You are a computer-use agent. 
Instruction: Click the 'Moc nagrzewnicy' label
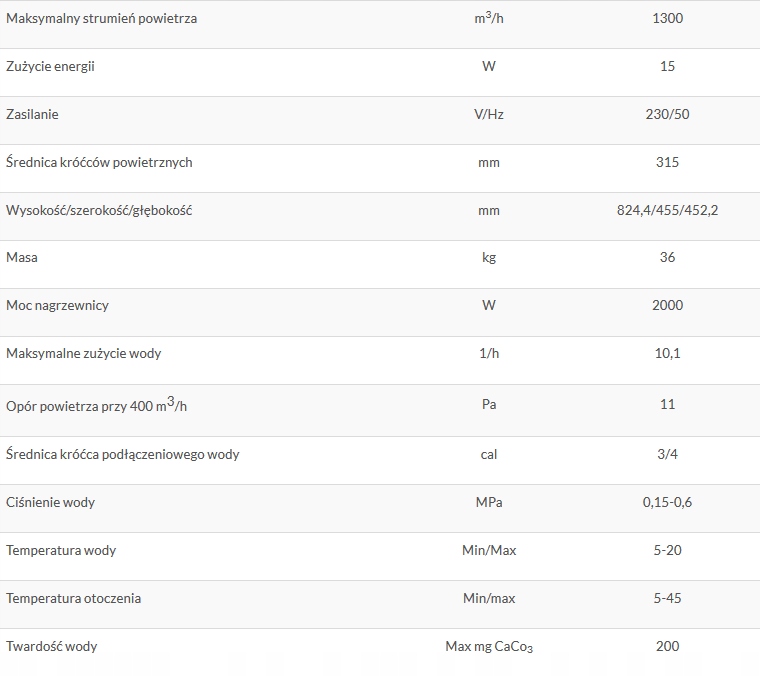[x=59, y=305]
